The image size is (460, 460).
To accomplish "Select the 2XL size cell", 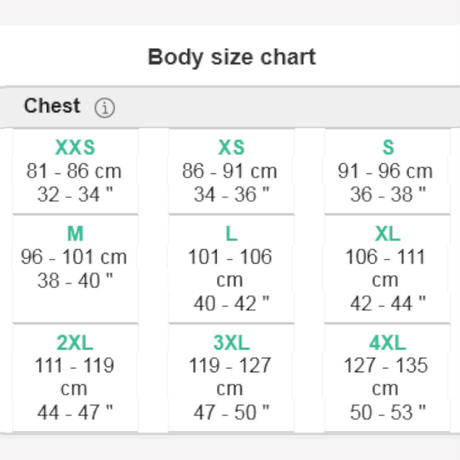I will click(75, 378).
